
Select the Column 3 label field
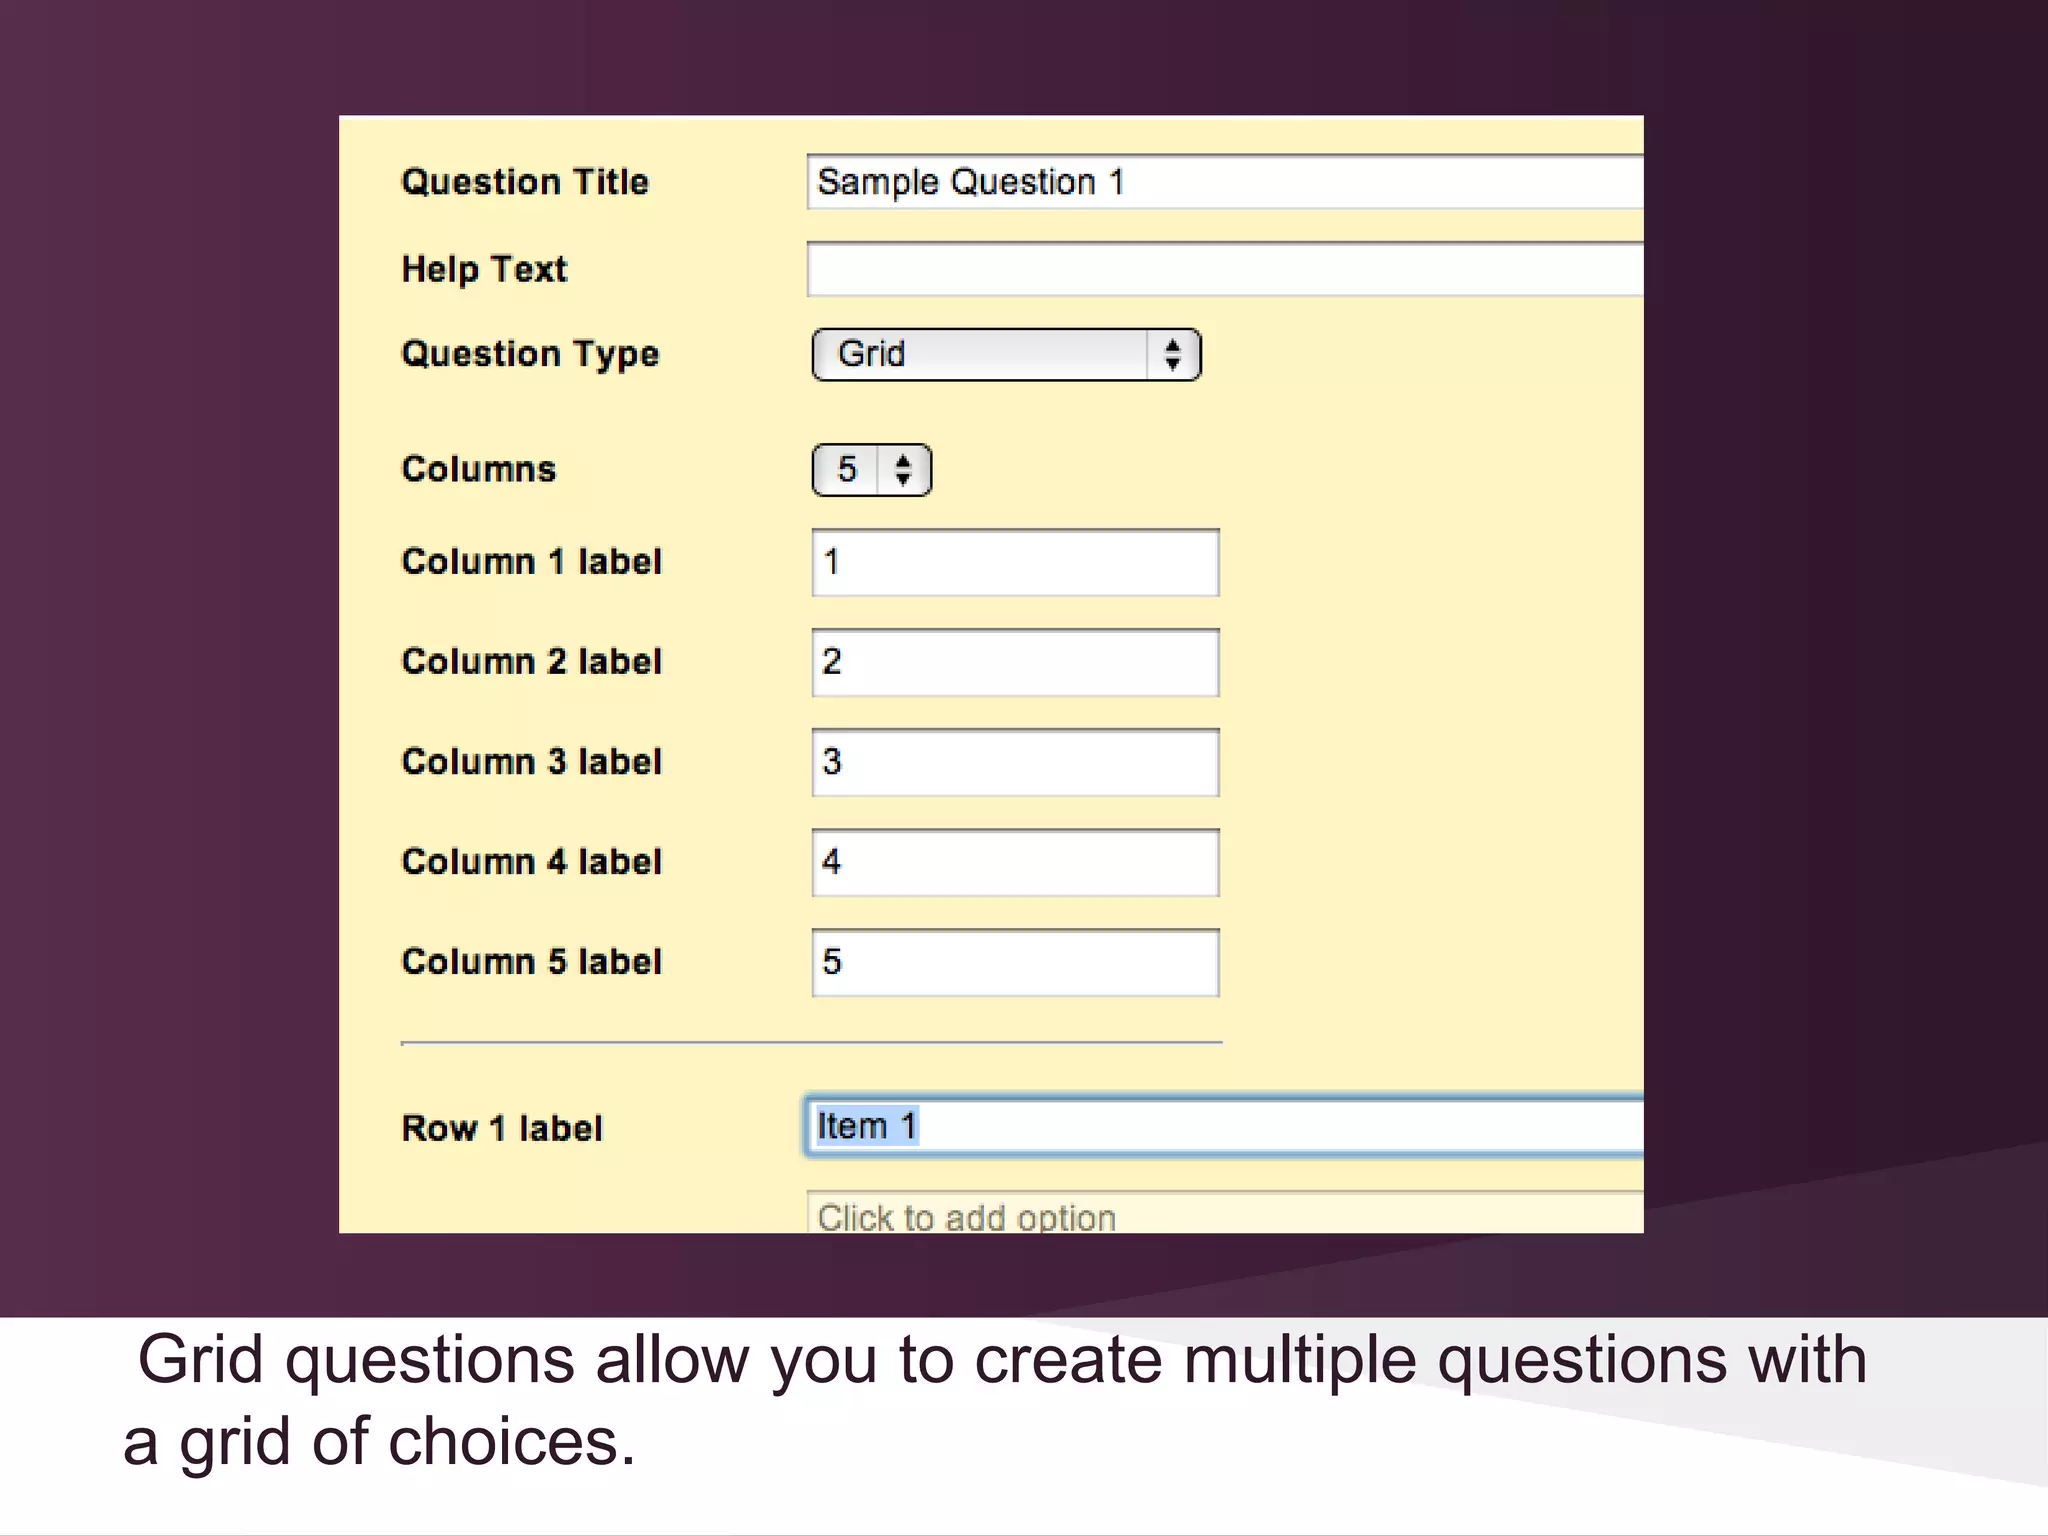[1015, 763]
